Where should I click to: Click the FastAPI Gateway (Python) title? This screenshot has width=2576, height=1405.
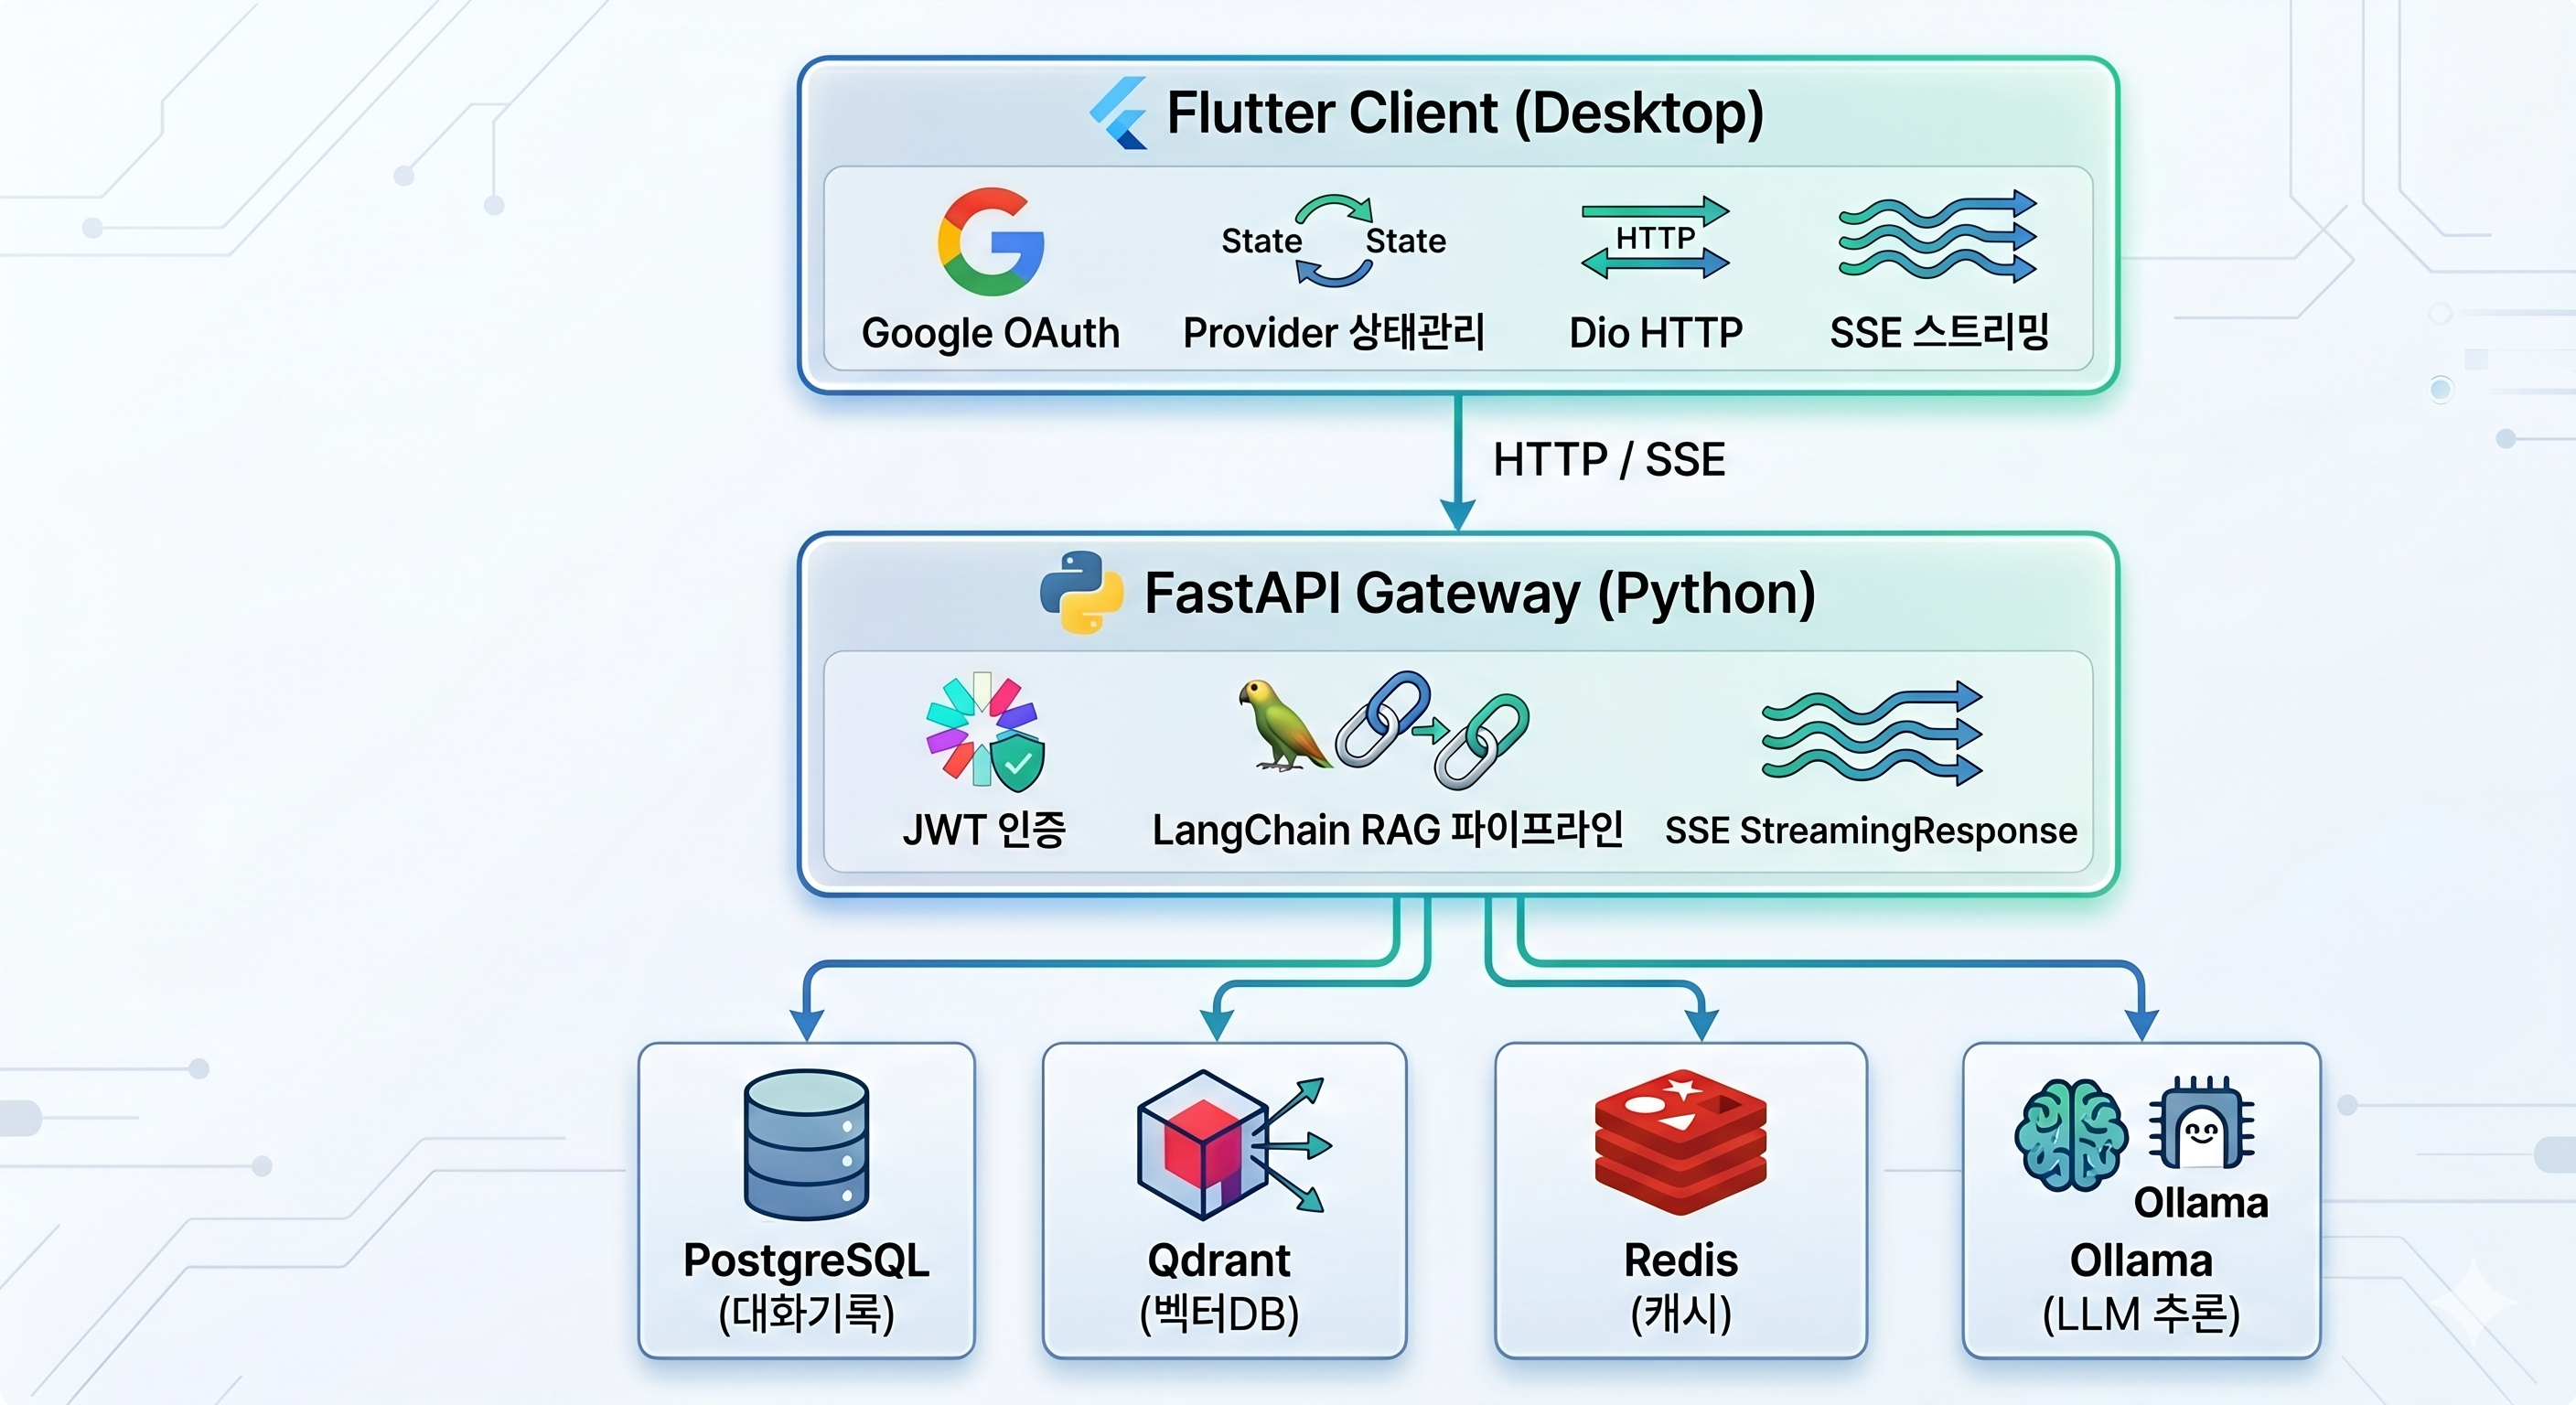pyautogui.click(x=1479, y=593)
